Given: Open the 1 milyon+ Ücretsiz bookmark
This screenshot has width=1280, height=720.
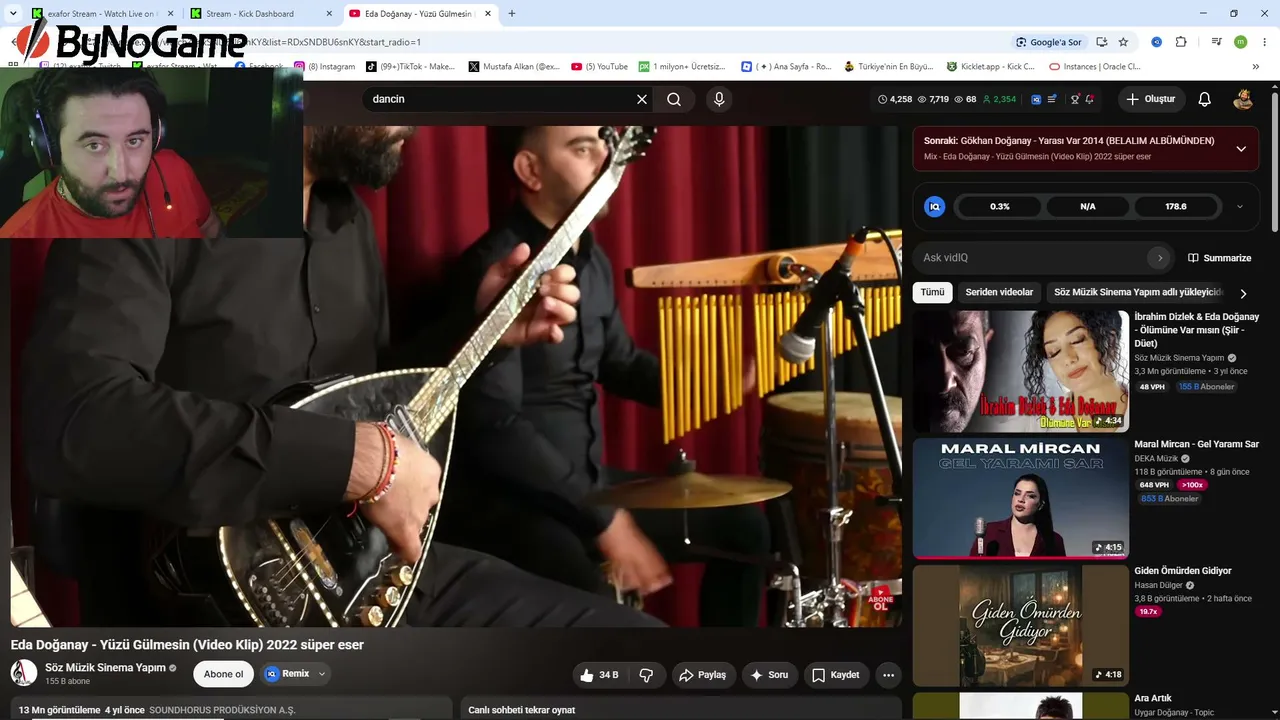Looking at the screenshot, I should point(682,67).
